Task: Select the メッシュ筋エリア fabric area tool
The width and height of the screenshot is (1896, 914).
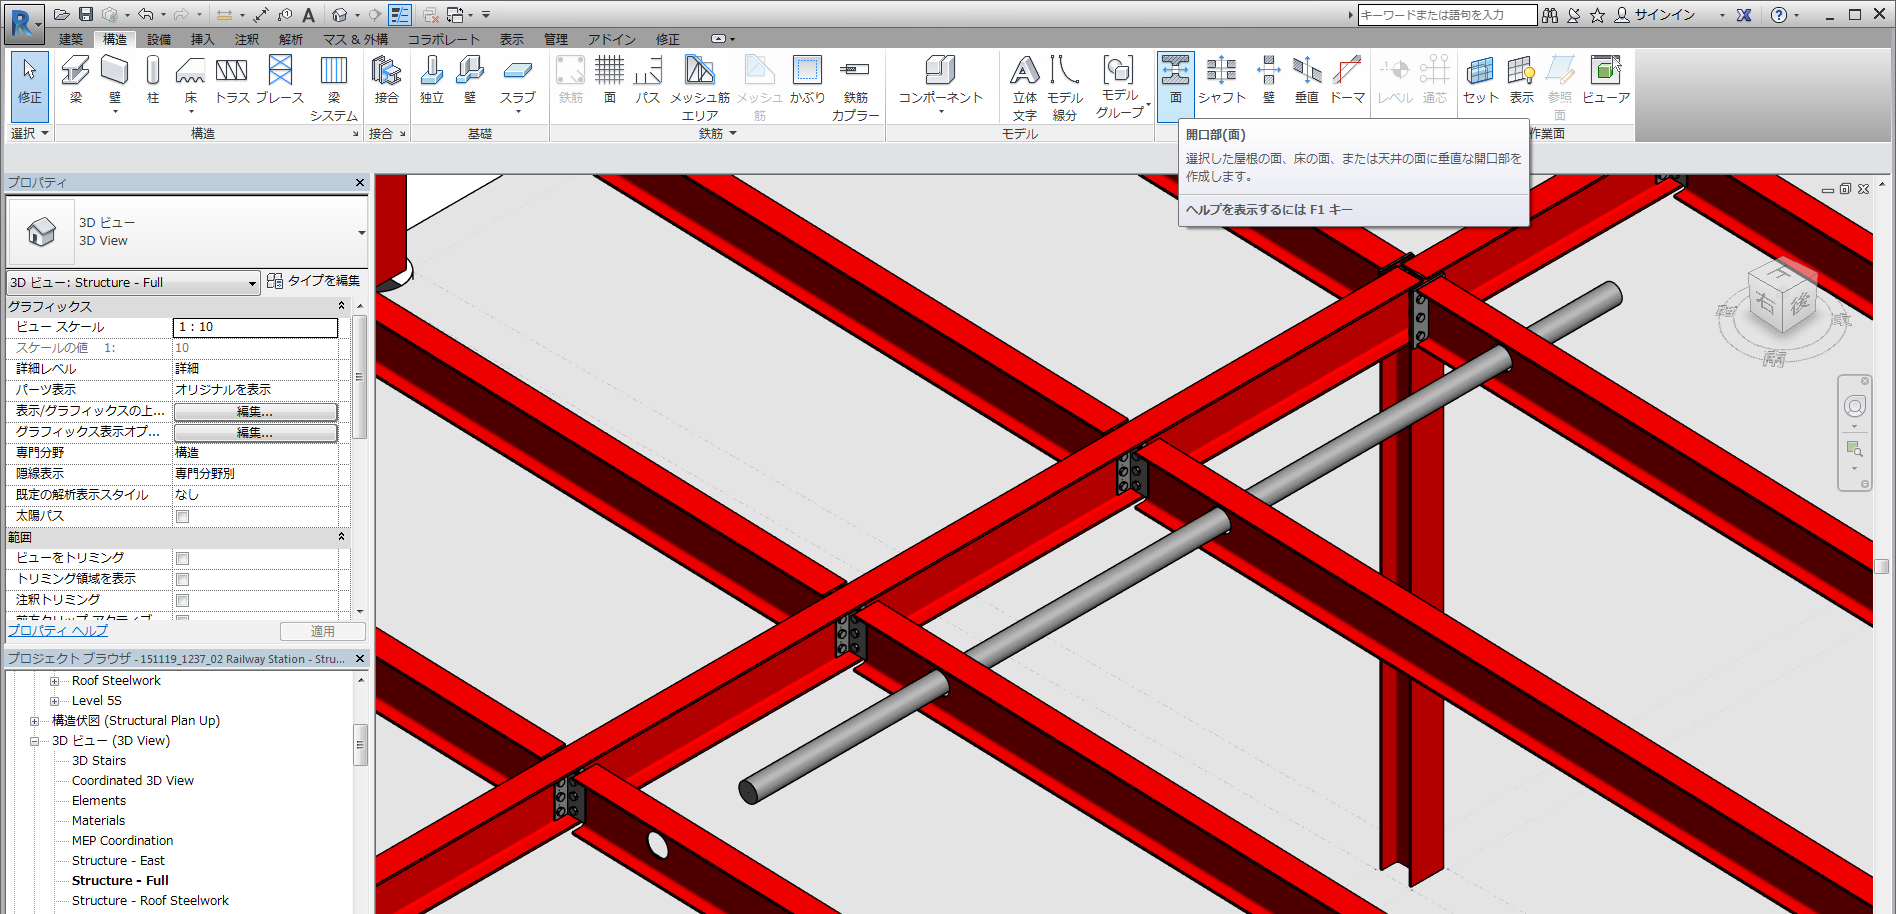Action: [700, 88]
